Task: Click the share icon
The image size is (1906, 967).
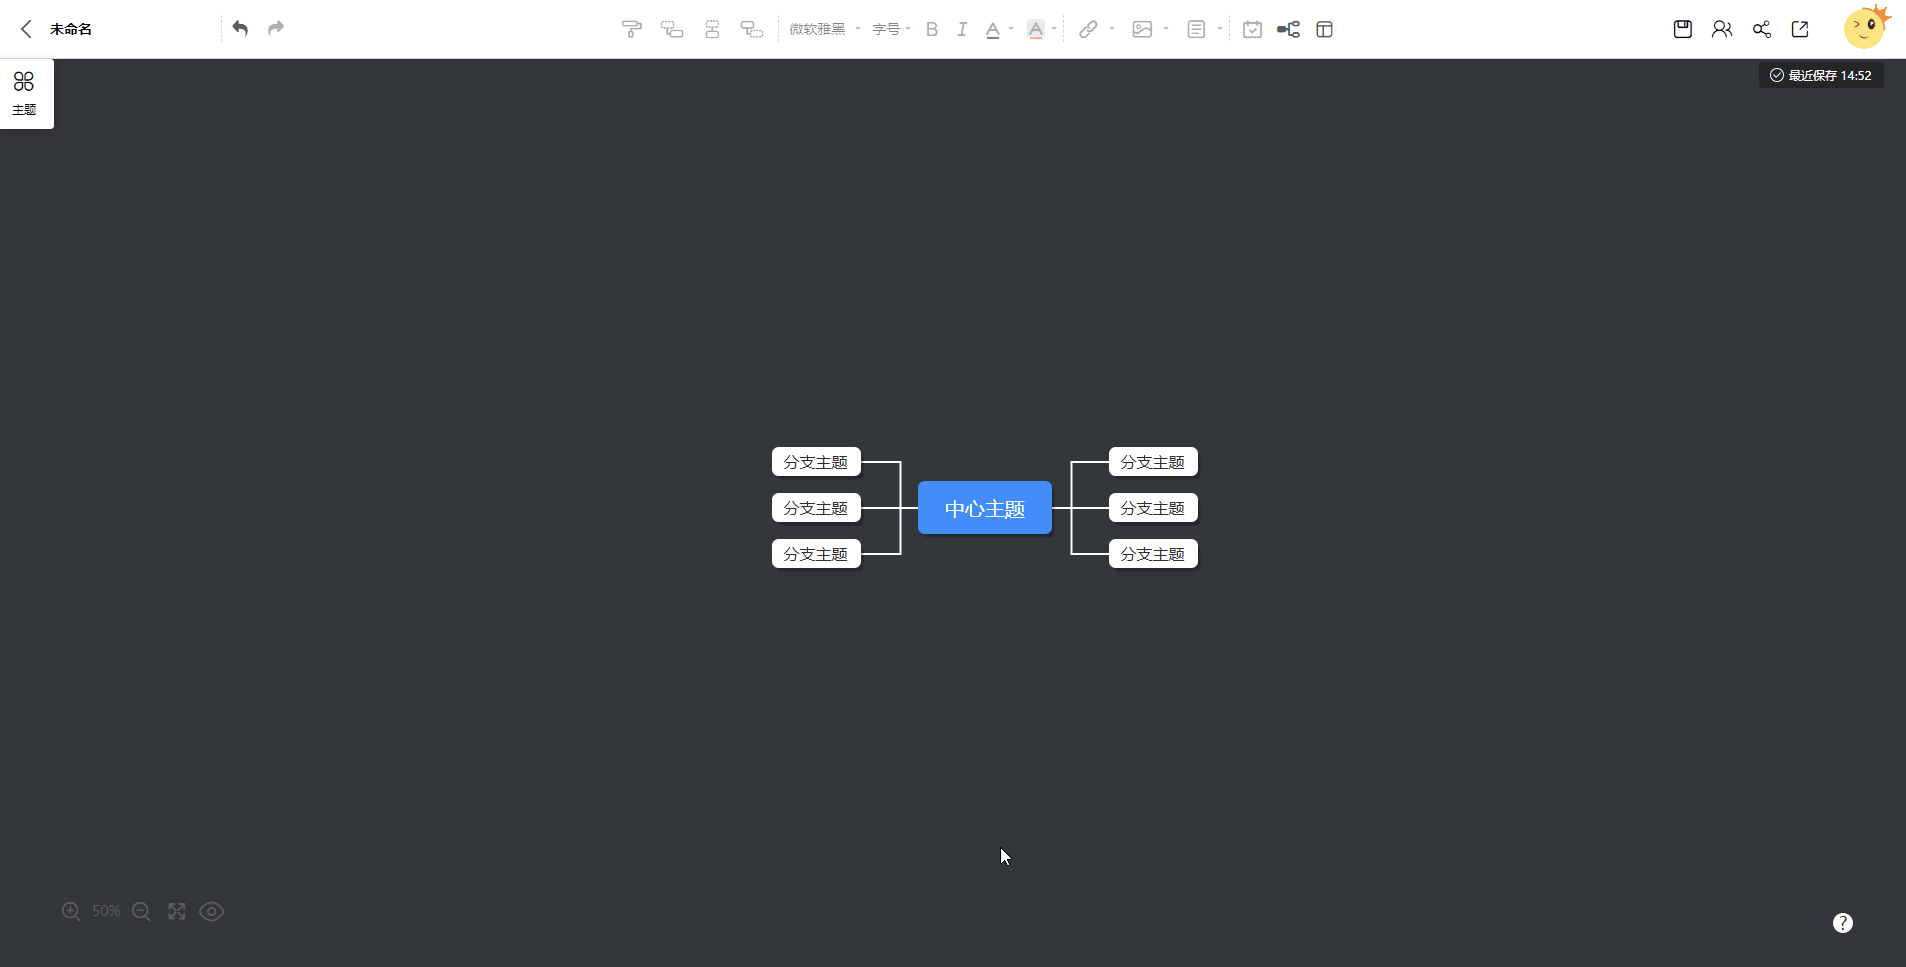Action: click(x=1761, y=29)
